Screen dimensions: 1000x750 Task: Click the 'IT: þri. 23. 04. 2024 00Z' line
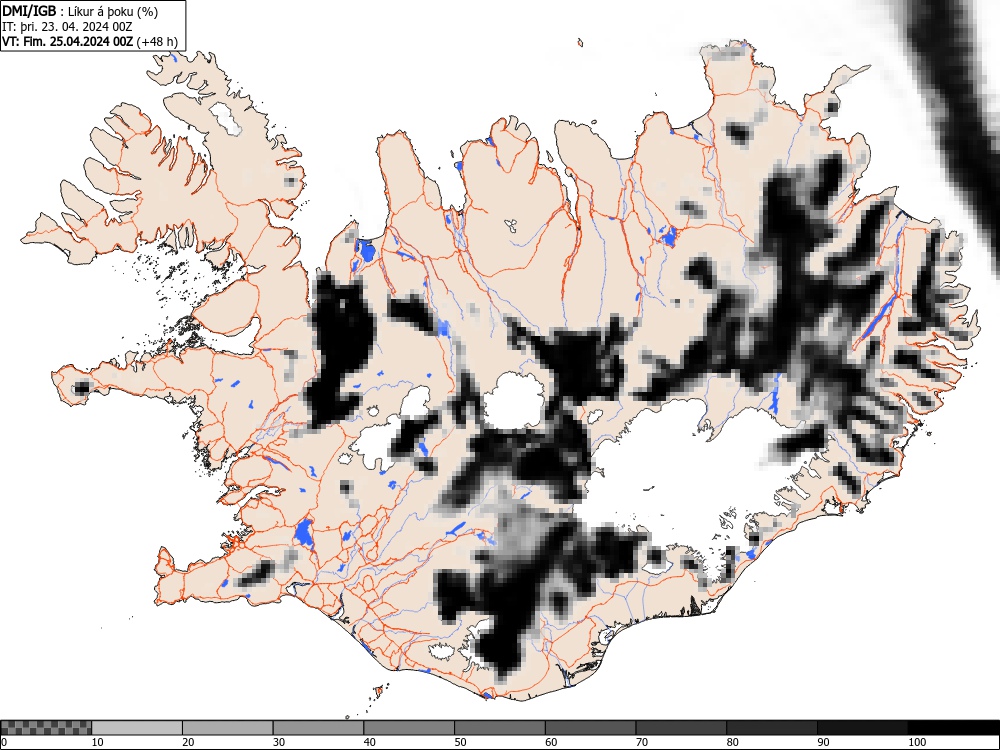click(67, 26)
